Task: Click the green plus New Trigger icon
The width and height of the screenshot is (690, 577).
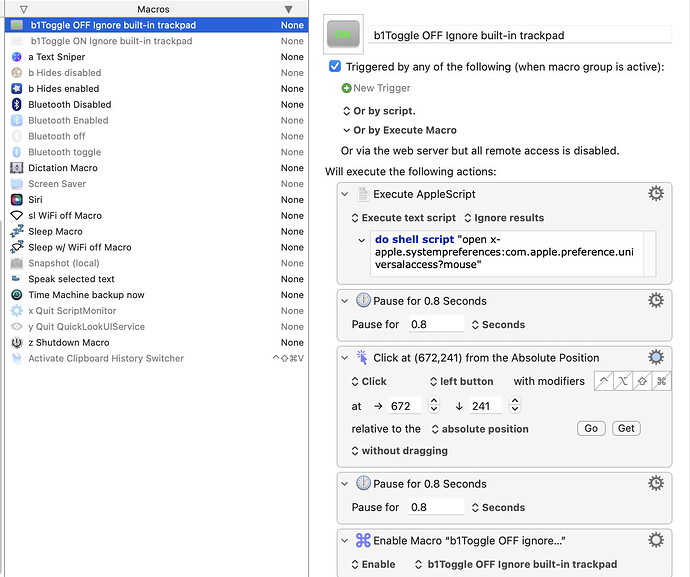Action: pyautogui.click(x=346, y=88)
